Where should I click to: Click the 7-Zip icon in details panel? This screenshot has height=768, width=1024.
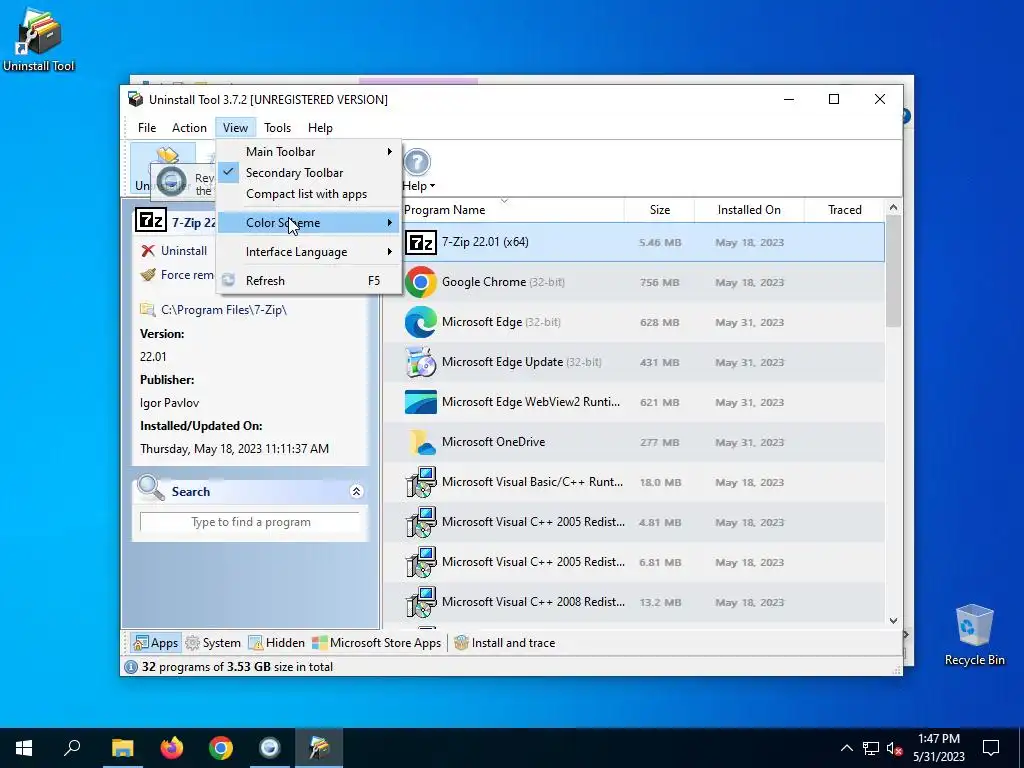pos(151,221)
